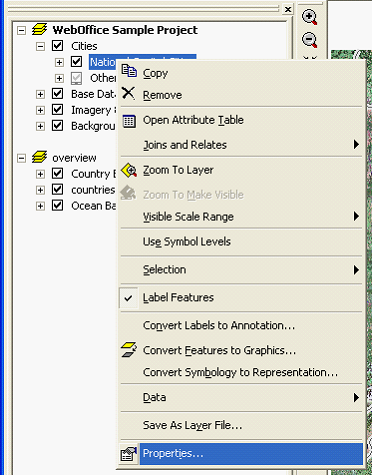Toggle the Ocean layer checkbox

[x=57, y=206]
